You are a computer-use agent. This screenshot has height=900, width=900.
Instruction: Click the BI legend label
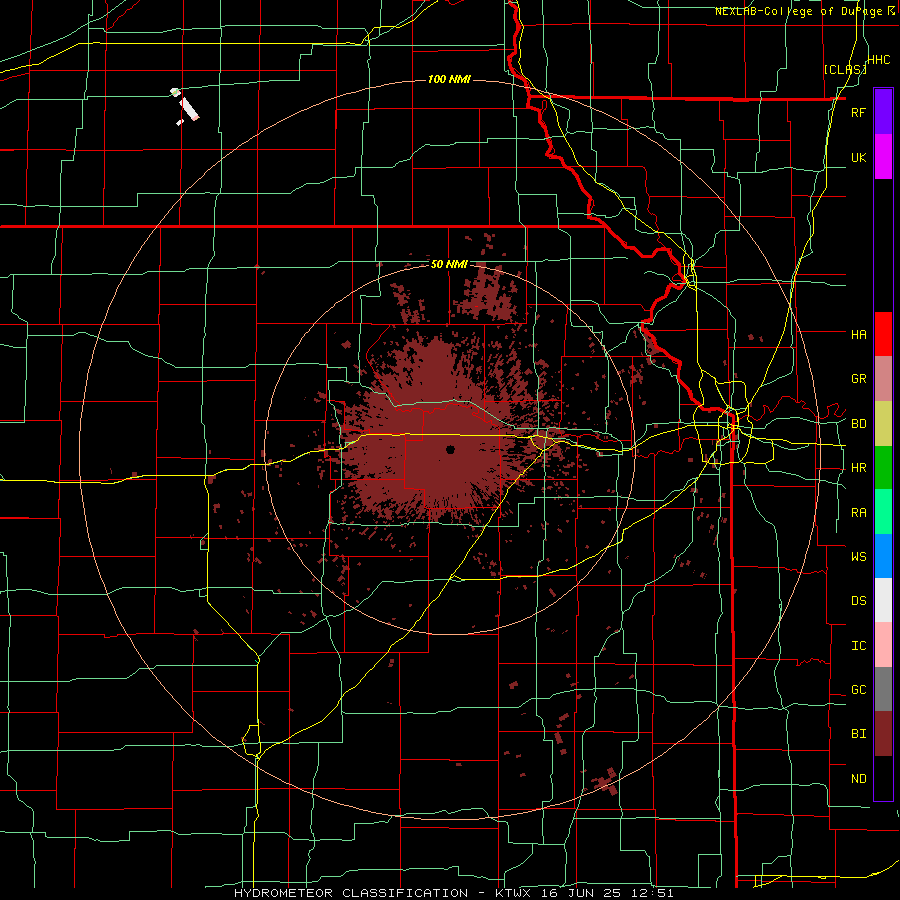[858, 734]
